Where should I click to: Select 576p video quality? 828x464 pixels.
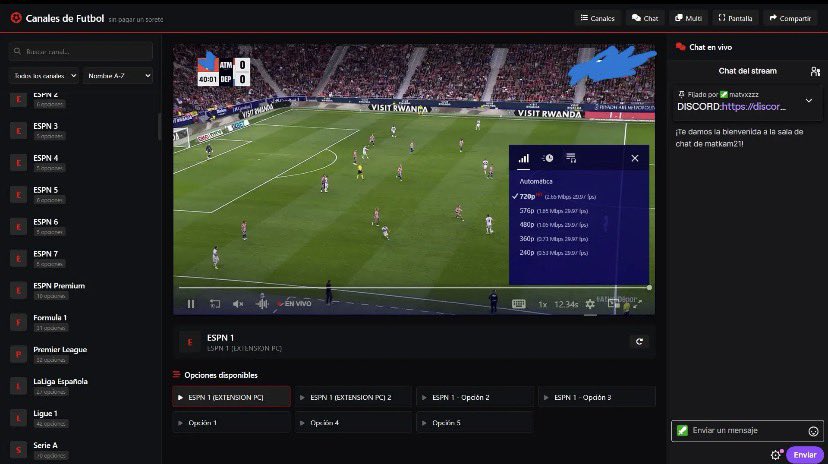pyautogui.click(x=553, y=211)
